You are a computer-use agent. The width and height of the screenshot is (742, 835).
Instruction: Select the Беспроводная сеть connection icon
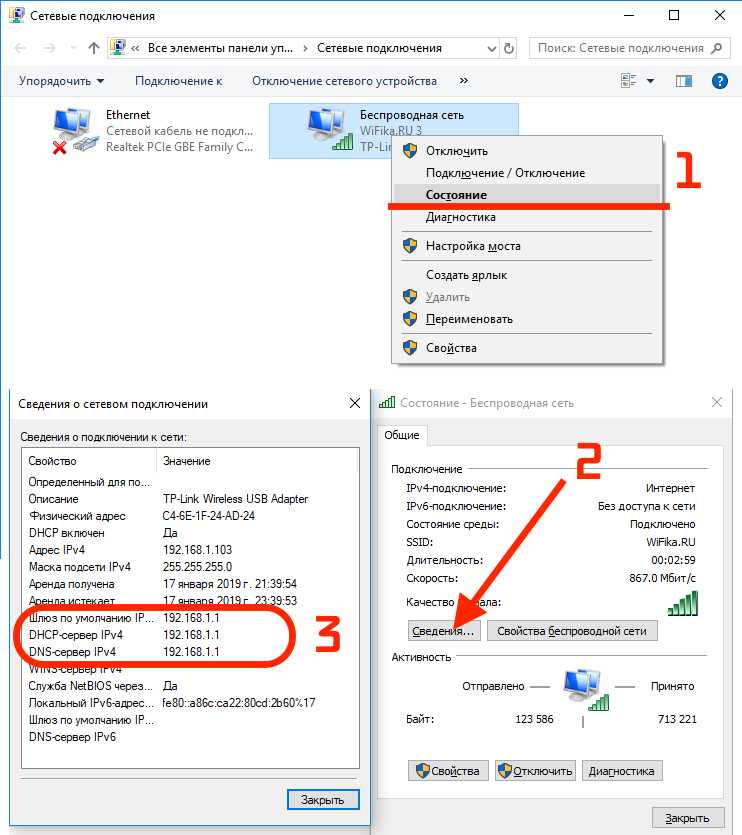pyautogui.click(x=330, y=129)
